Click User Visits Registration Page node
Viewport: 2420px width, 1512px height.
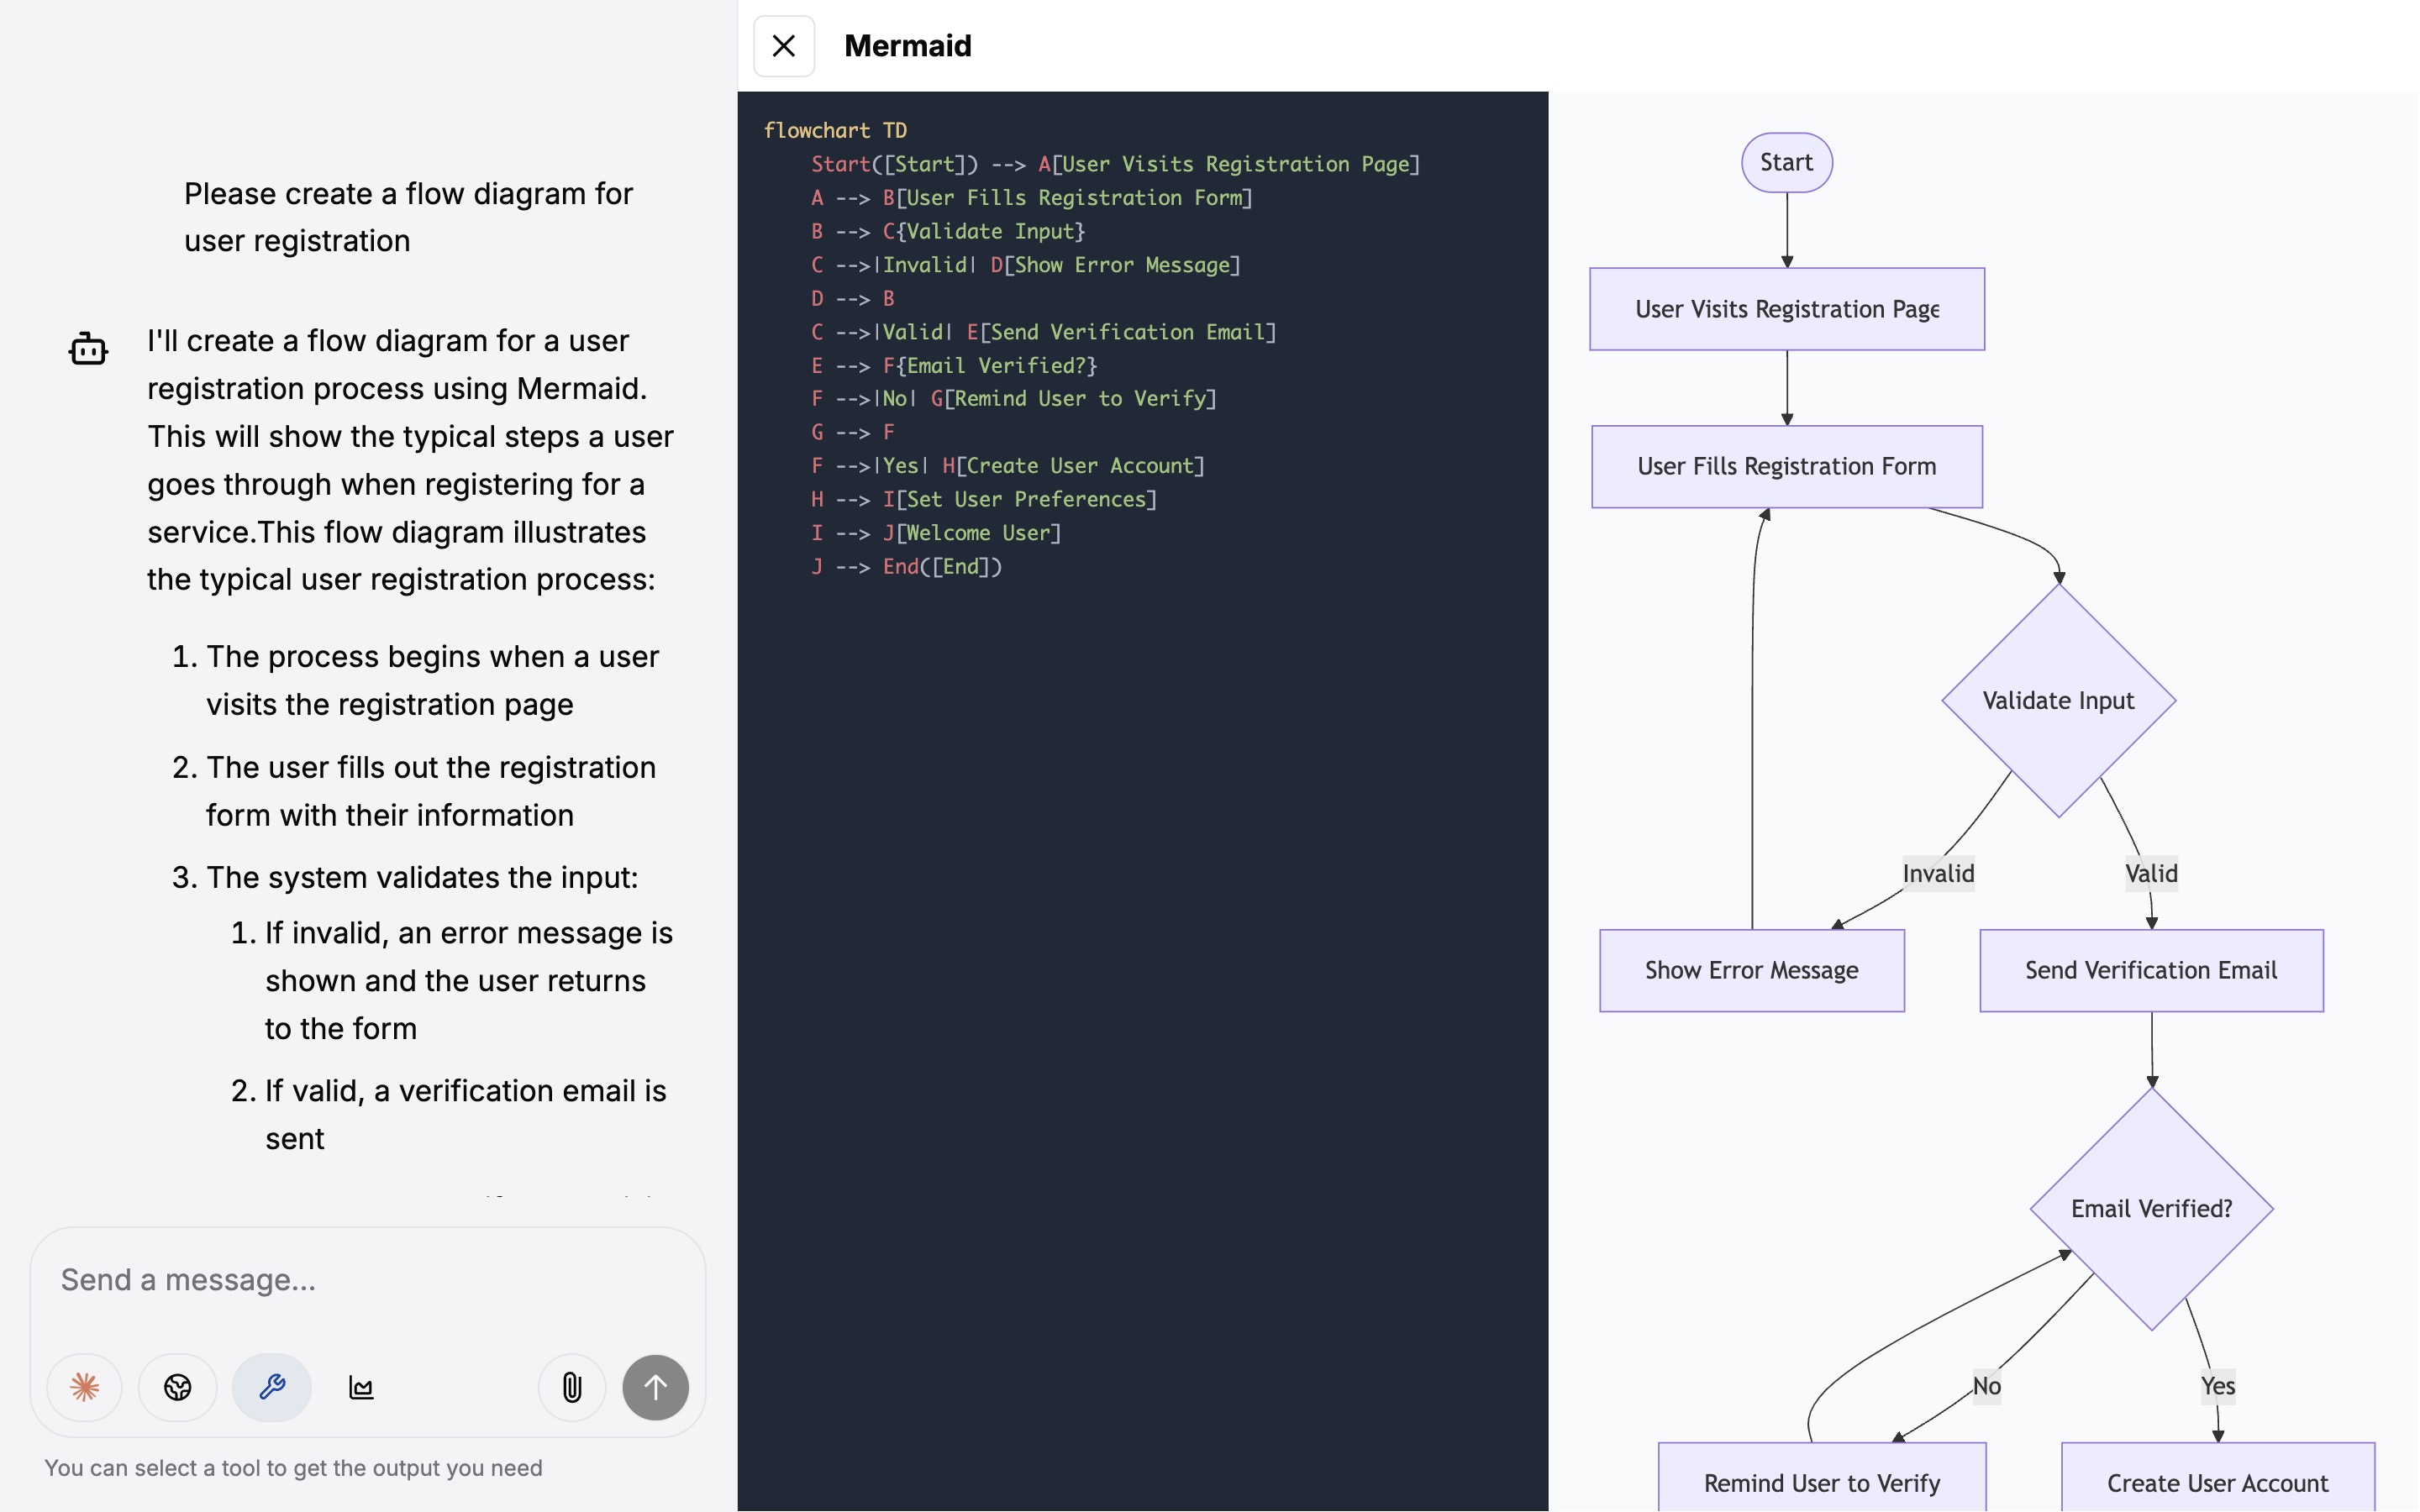(x=1787, y=309)
